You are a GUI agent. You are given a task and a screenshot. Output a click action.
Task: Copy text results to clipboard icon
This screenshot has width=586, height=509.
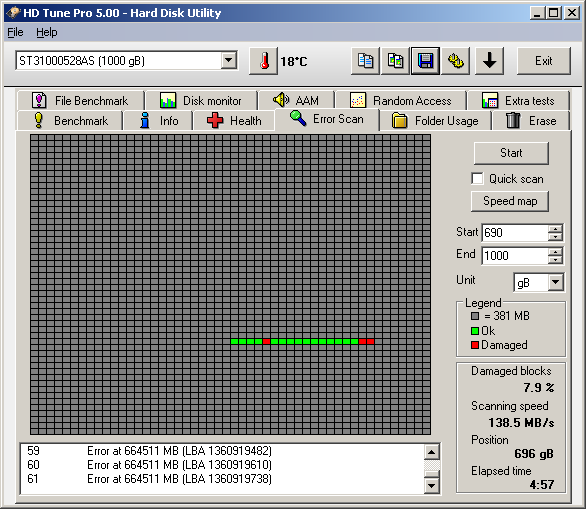pyautogui.click(x=365, y=61)
